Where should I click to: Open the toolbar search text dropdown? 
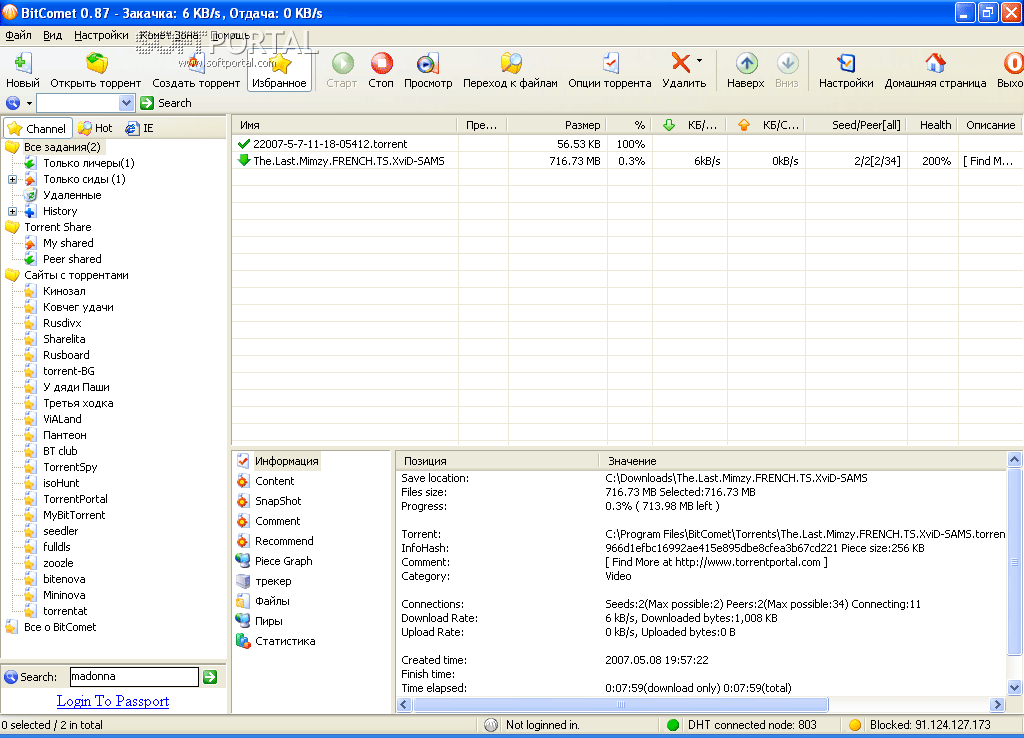pos(127,103)
